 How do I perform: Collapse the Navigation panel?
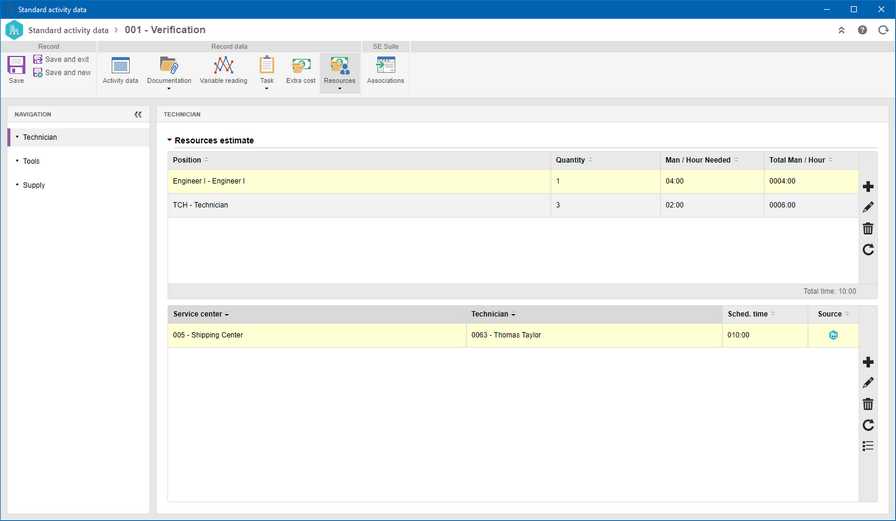point(138,114)
